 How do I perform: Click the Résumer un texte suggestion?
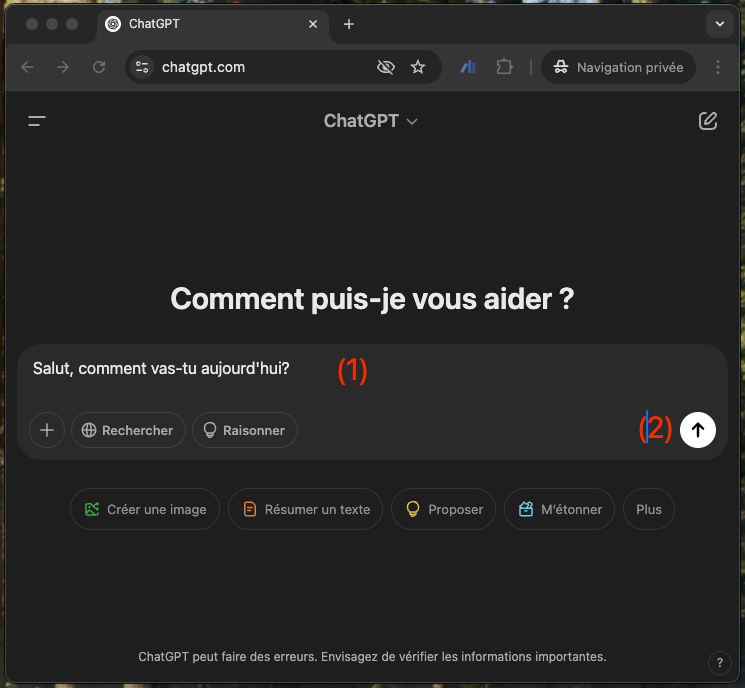[306, 509]
